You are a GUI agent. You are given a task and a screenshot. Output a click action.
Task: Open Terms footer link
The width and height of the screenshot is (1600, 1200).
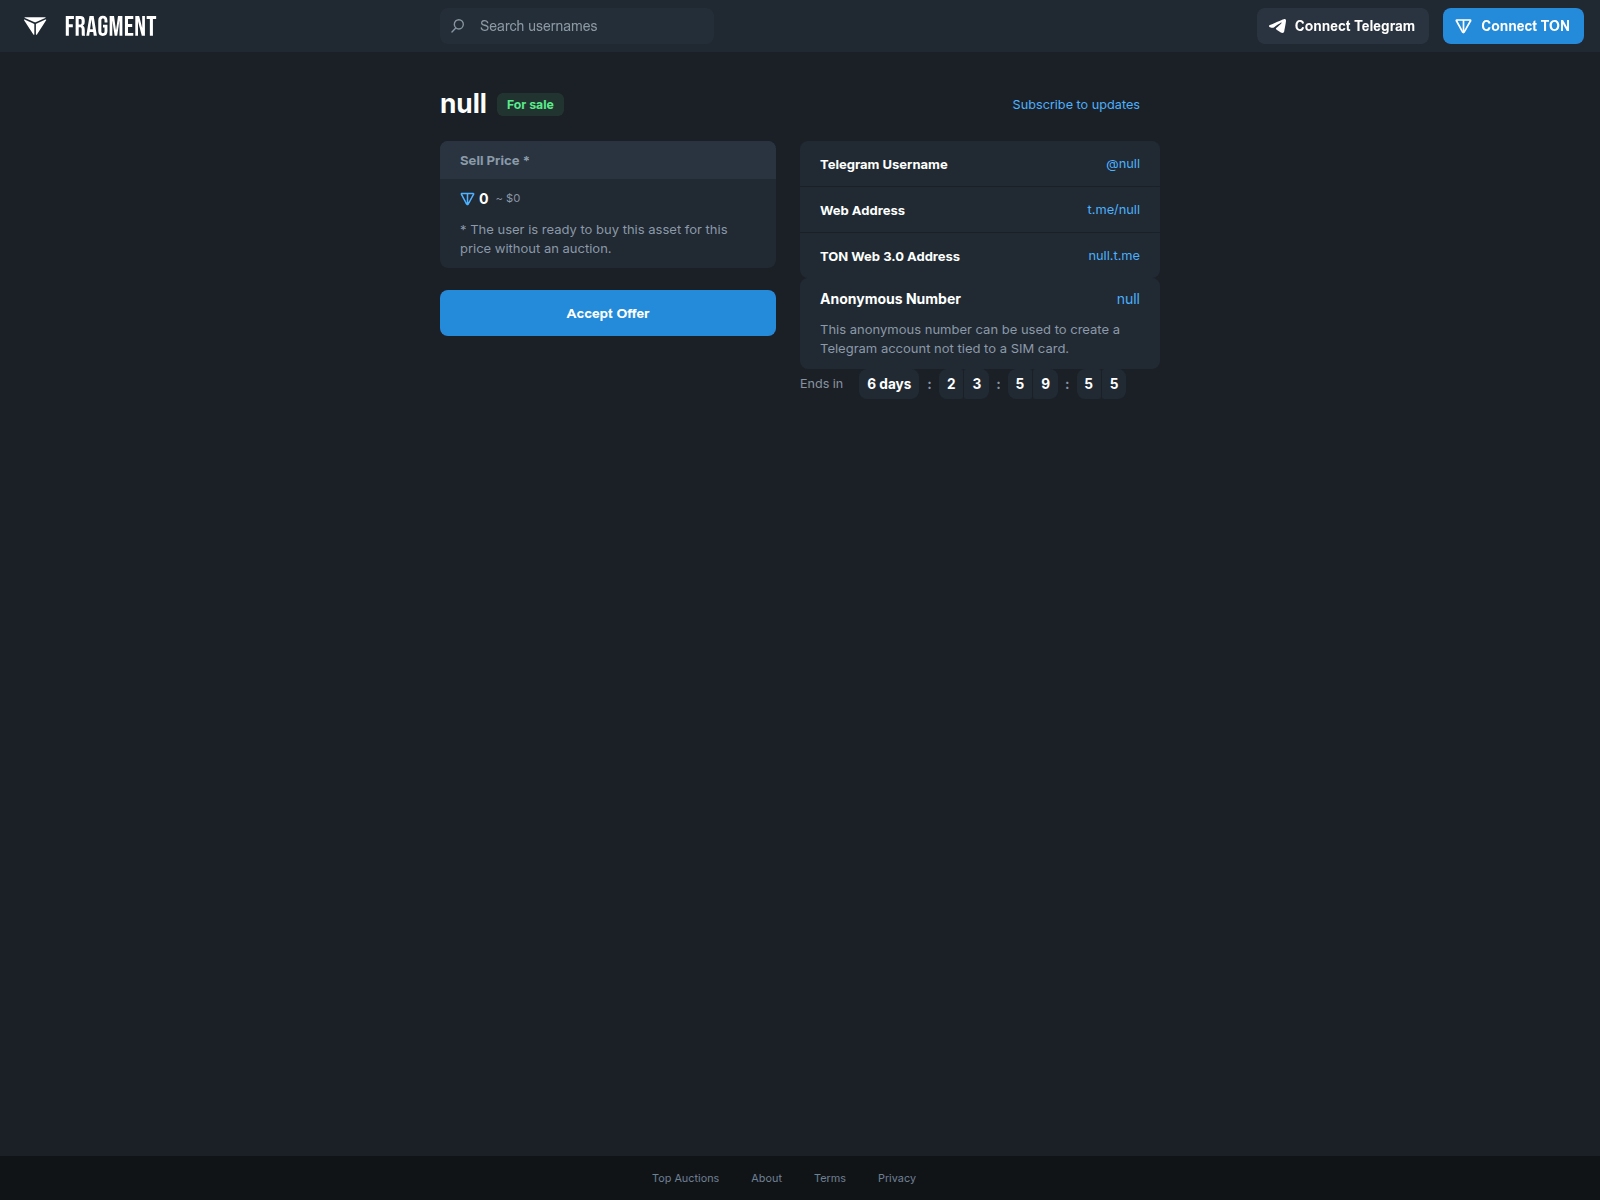[x=830, y=1178]
